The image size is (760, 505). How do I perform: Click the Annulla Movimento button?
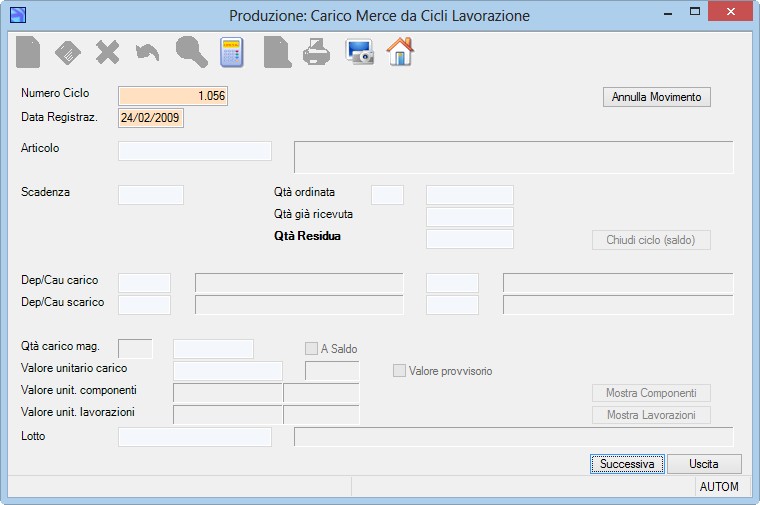657,97
